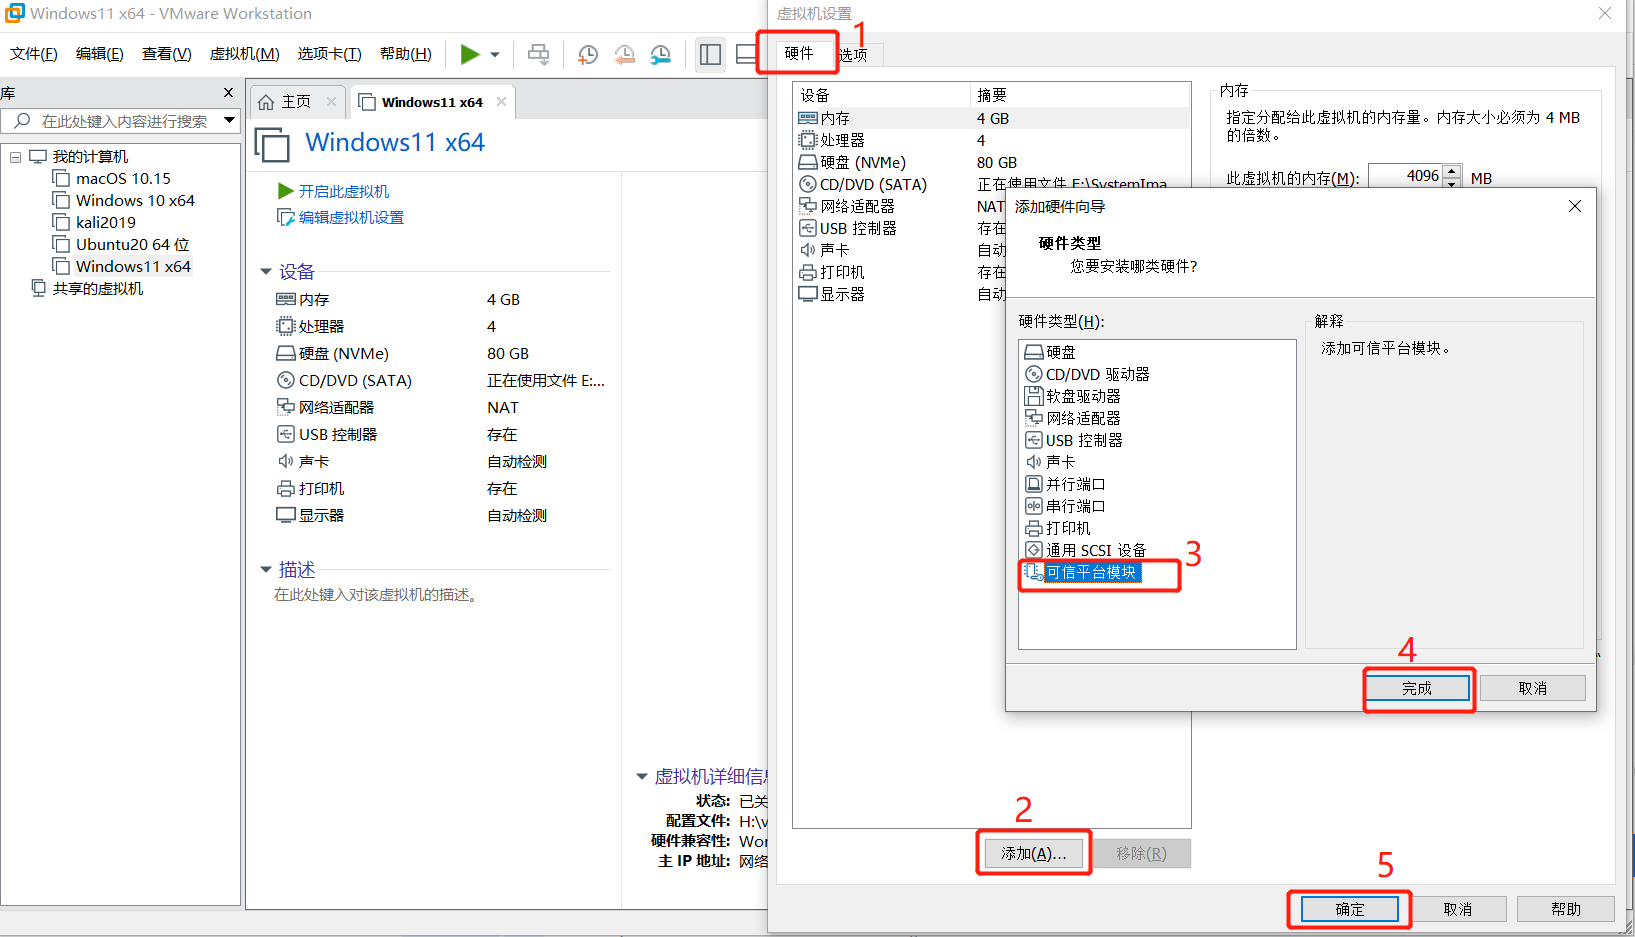1635x937 pixels.
Task: Open the 帮助(H) menu
Action: pyautogui.click(x=405, y=54)
